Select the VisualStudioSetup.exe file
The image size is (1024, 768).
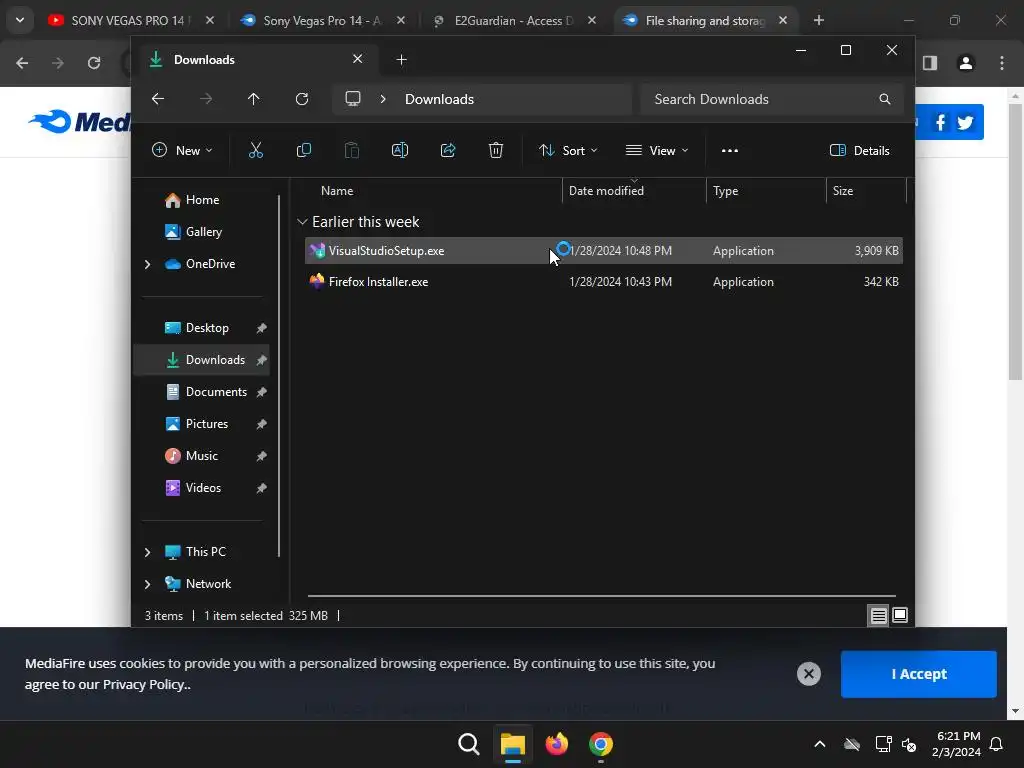tap(603, 251)
